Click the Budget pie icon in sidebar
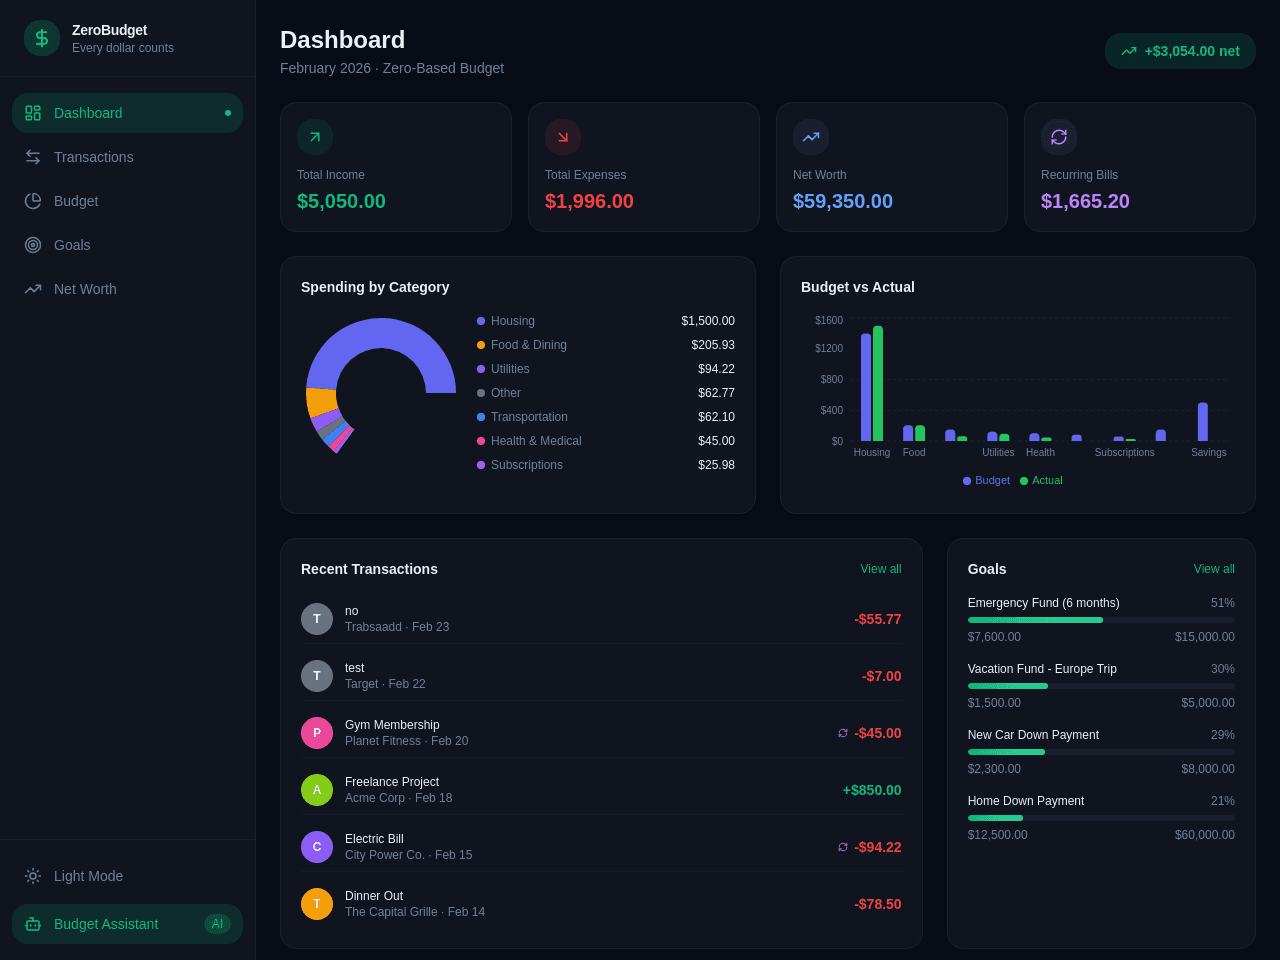 tap(33, 201)
